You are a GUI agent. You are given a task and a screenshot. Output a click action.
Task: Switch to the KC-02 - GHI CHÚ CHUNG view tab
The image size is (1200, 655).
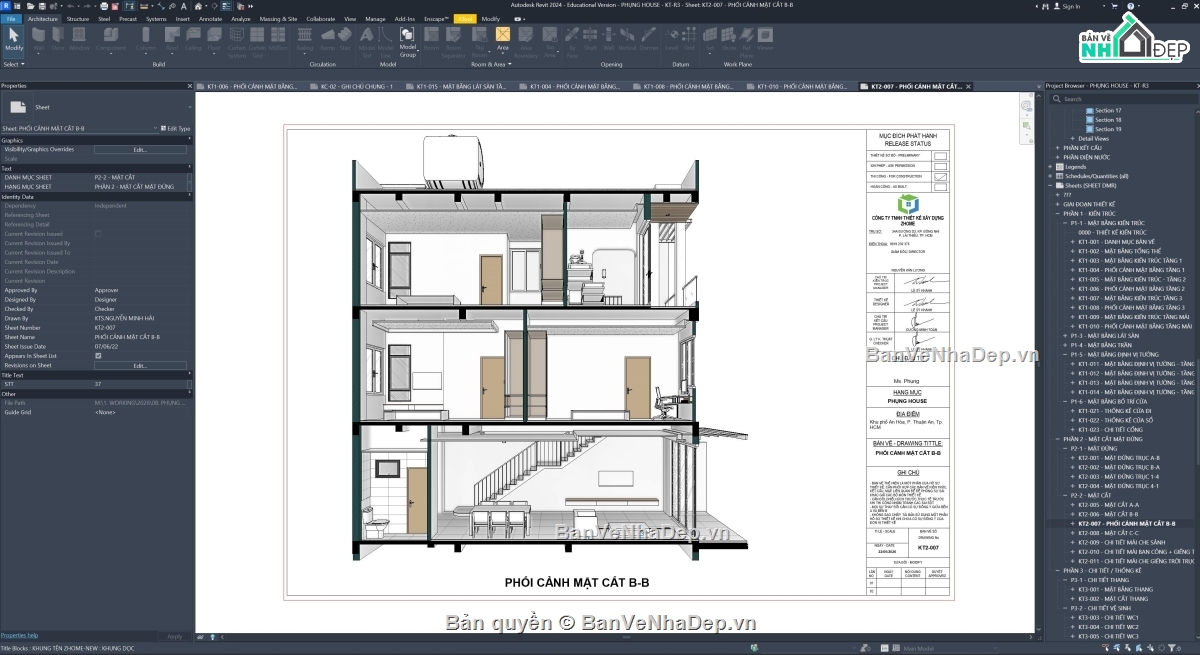[x=357, y=87]
